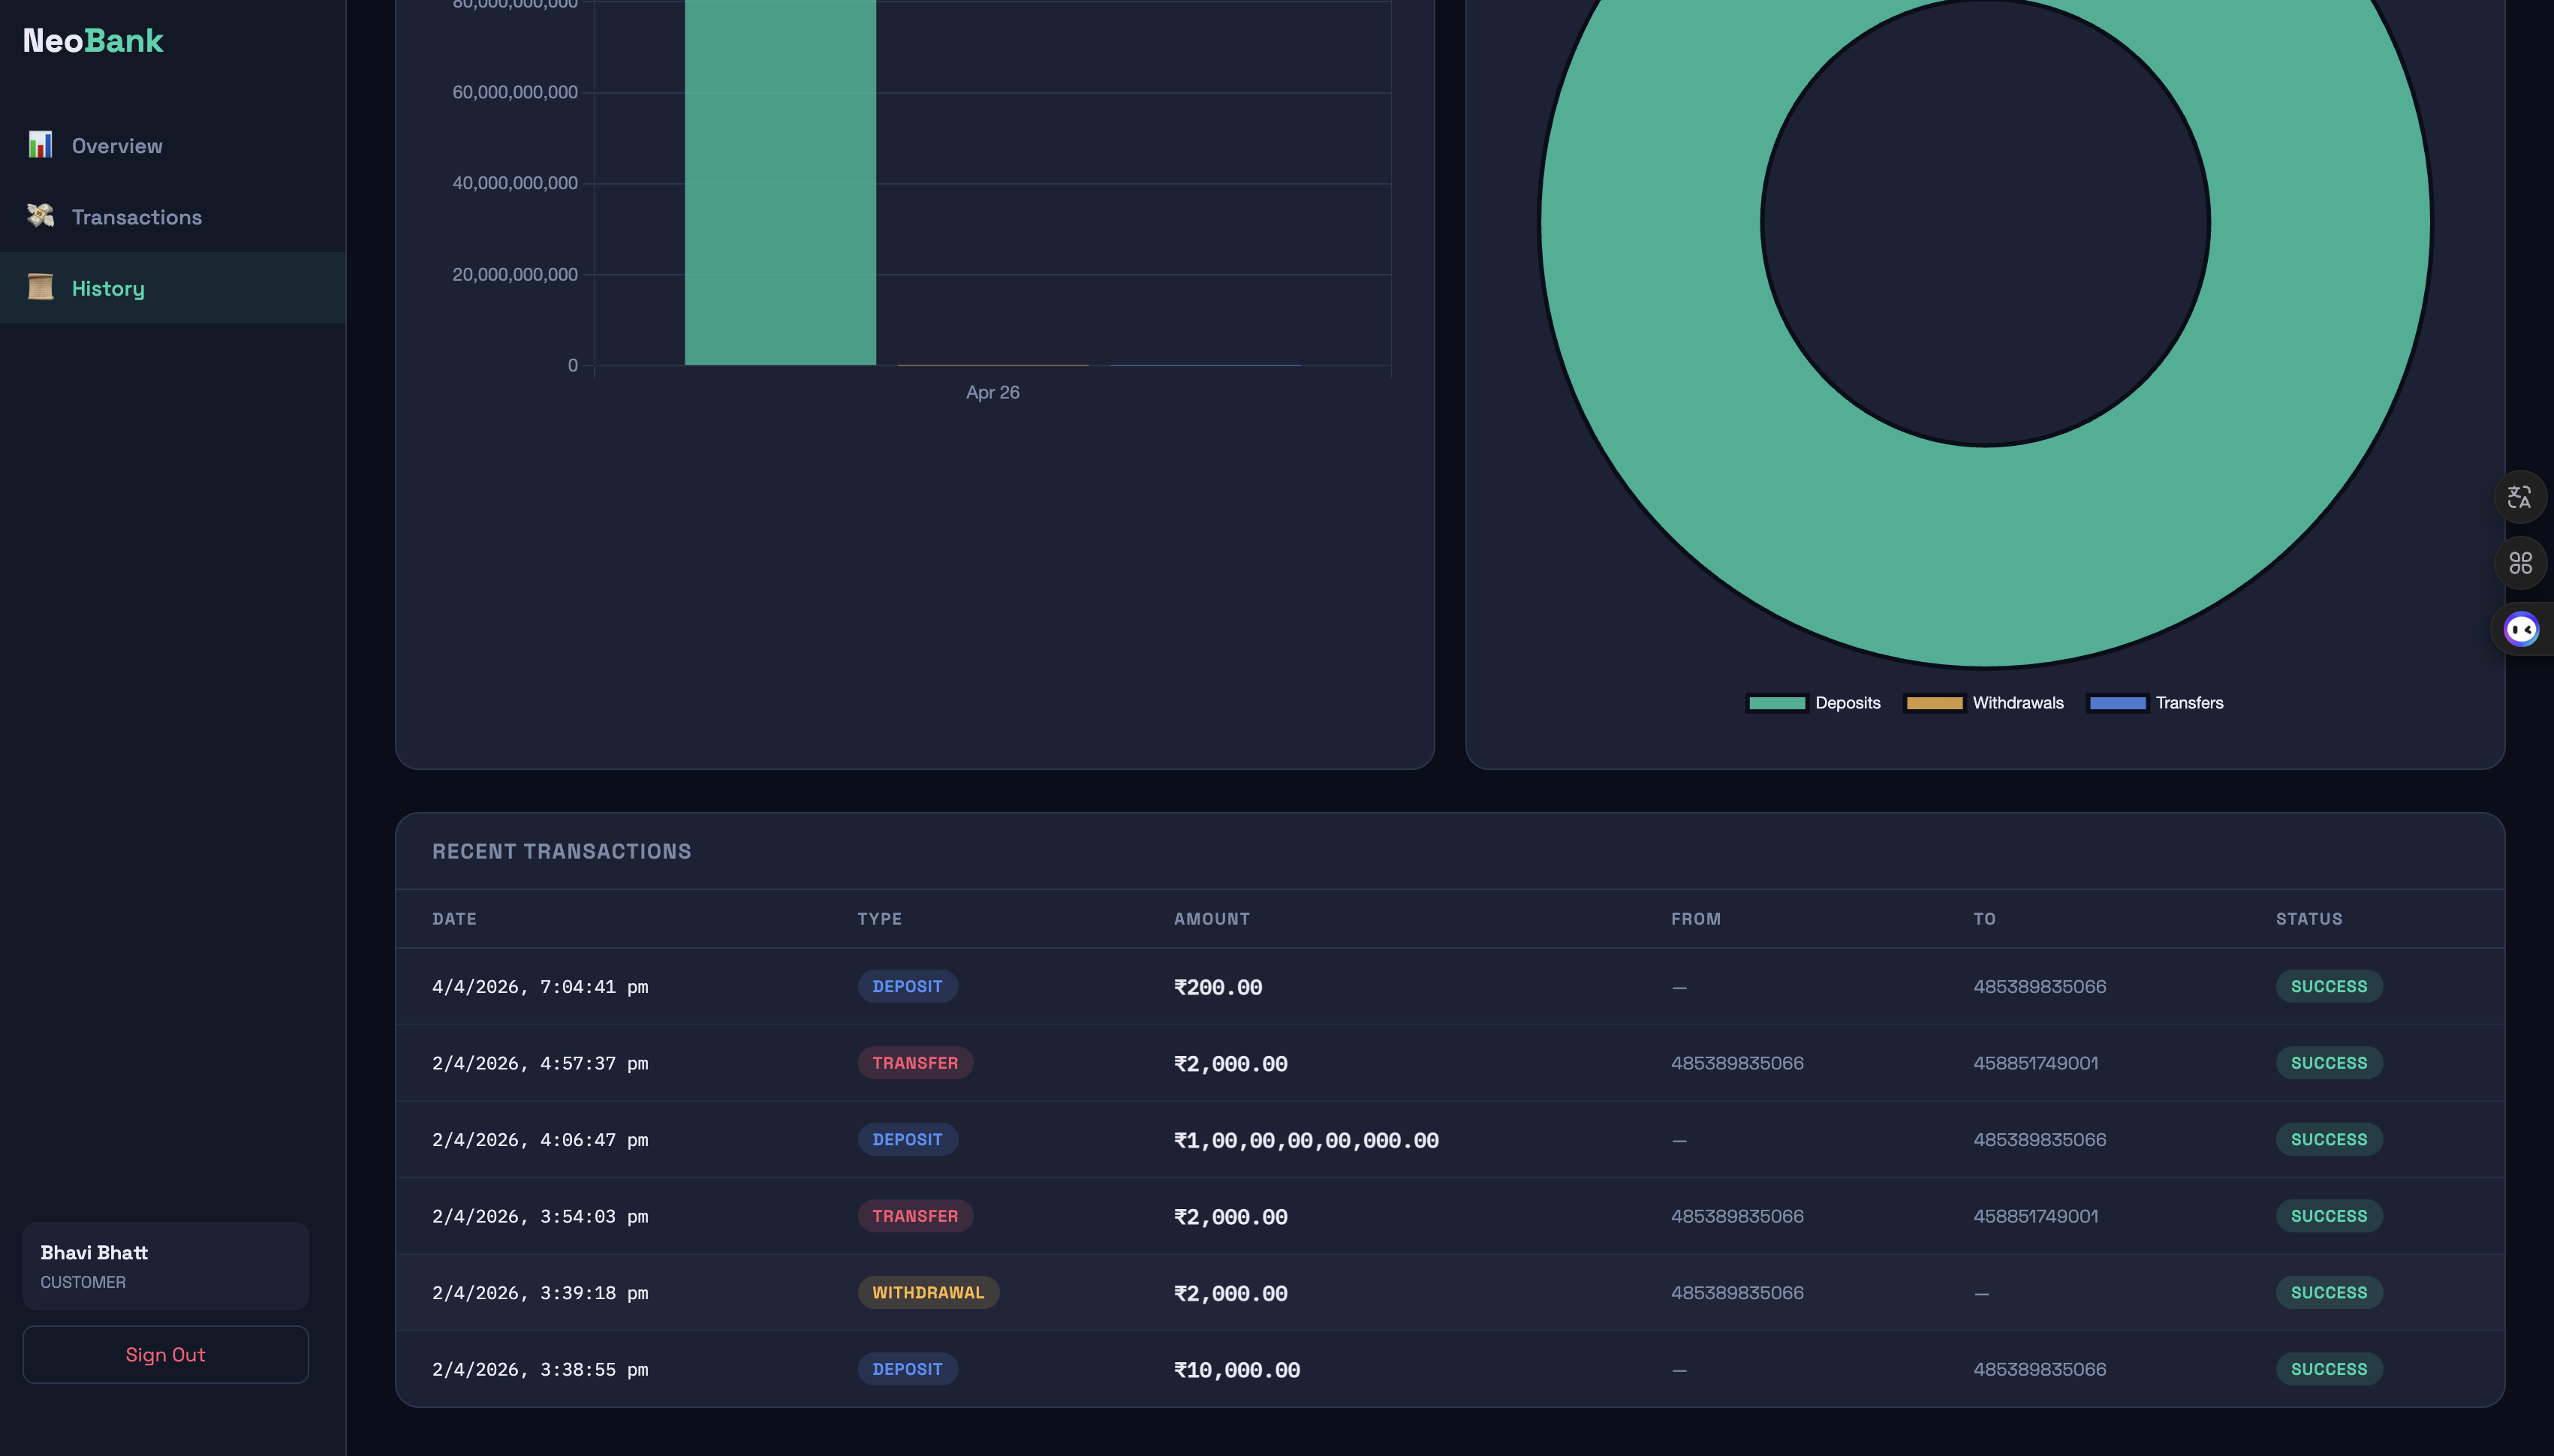Select the ₹1,00,00,00,00,000.00 deposit row

tap(1305, 1140)
